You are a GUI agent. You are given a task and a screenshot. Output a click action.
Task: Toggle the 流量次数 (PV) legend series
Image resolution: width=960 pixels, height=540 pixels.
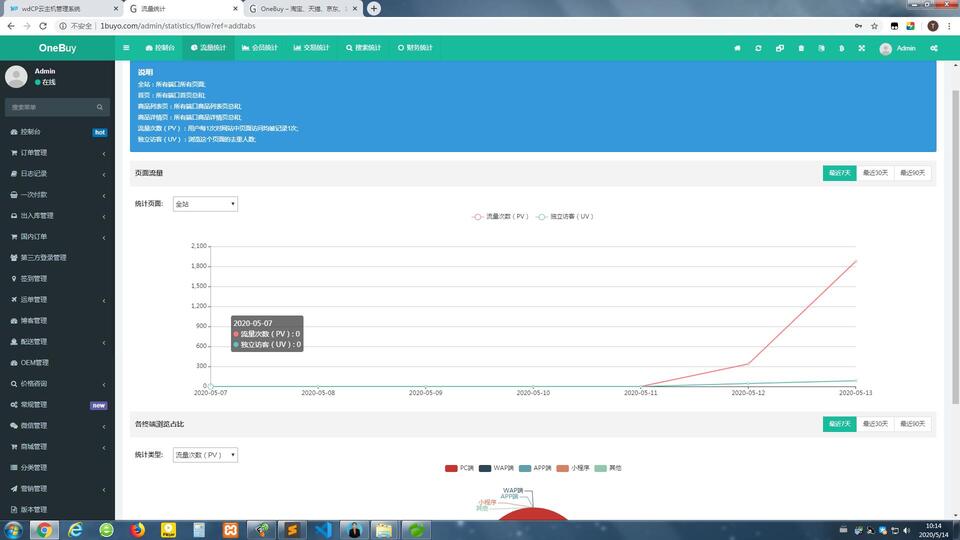point(500,216)
